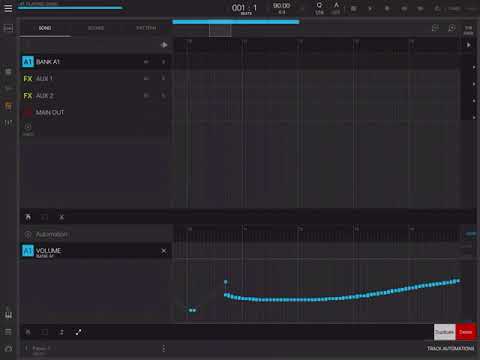Select the AUX 2 FX track

[x=96, y=96]
